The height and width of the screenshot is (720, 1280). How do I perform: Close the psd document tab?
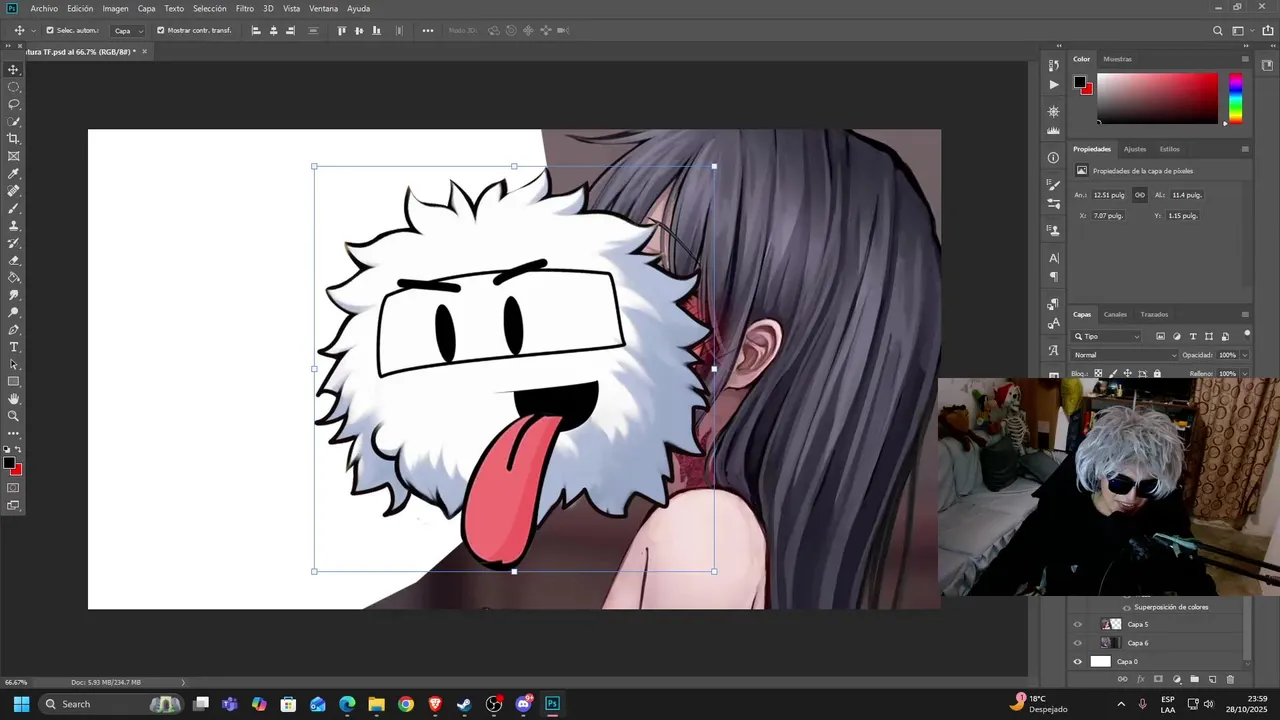point(144,51)
